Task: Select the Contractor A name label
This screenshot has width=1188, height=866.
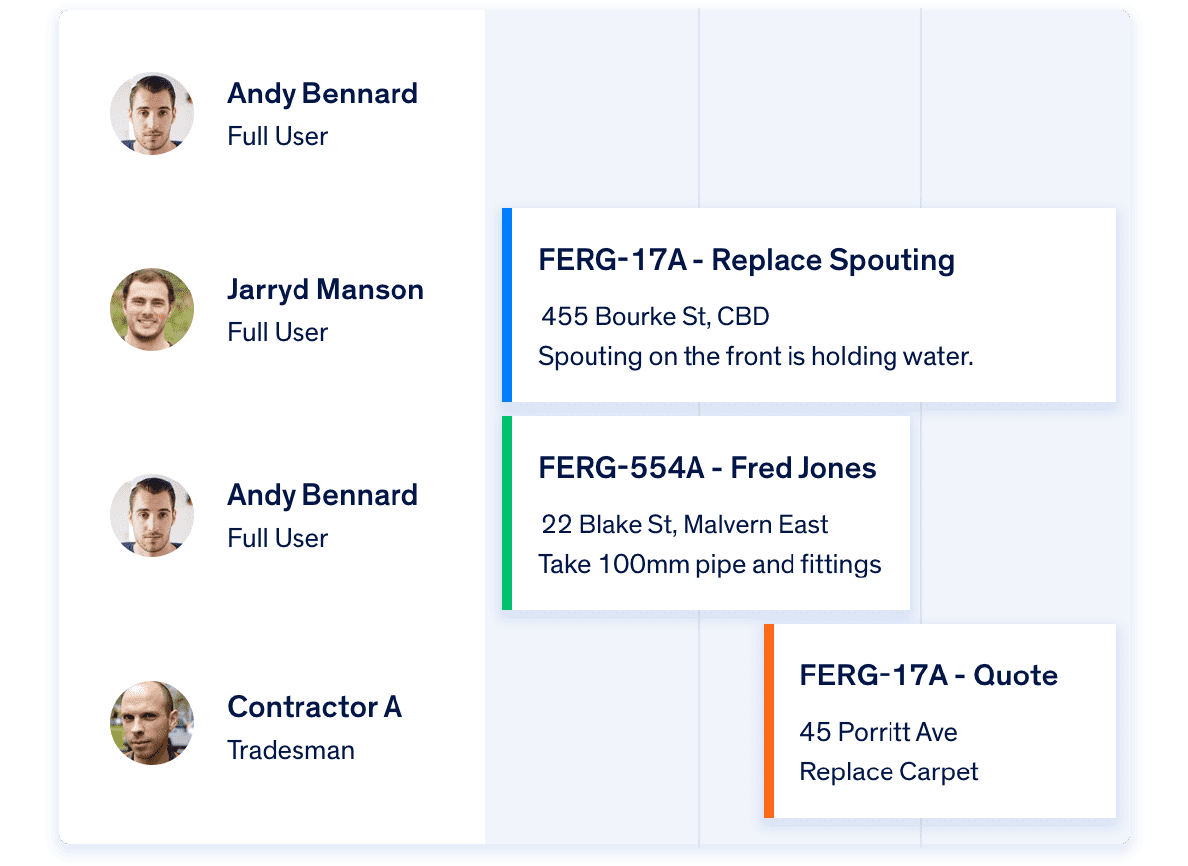Action: coord(314,707)
